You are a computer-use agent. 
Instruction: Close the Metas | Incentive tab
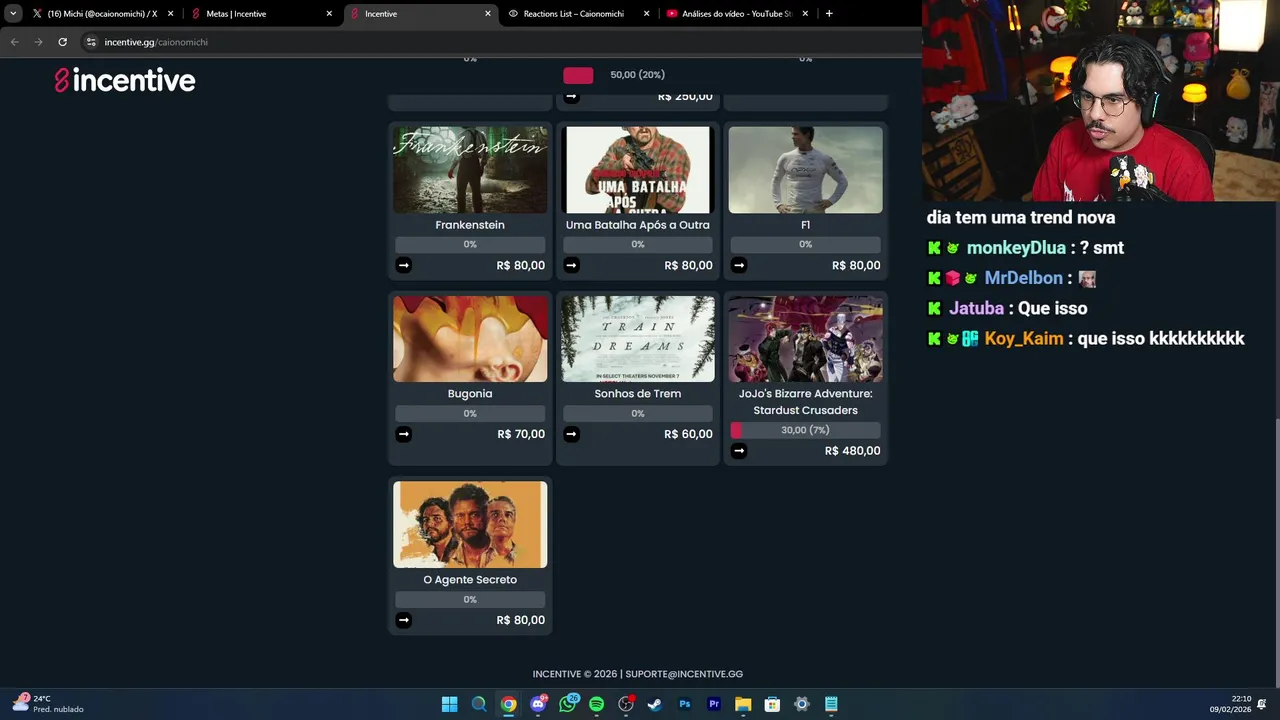point(329,14)
